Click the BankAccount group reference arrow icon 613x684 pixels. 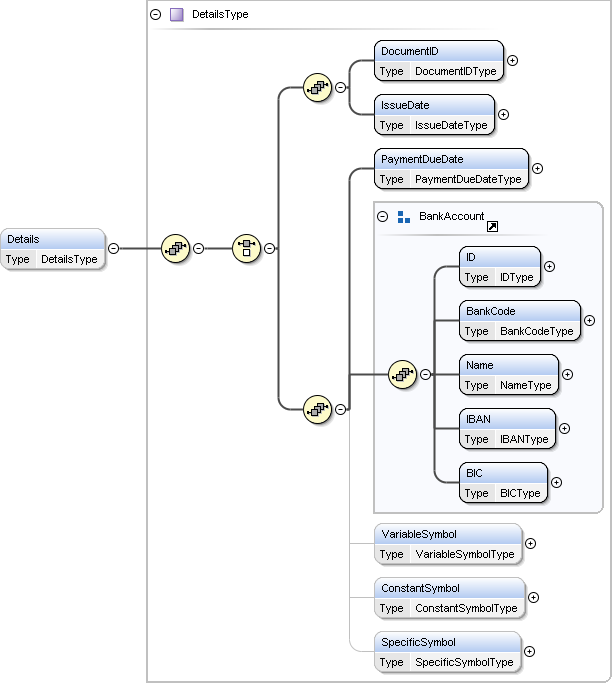[x=492, y=226]
